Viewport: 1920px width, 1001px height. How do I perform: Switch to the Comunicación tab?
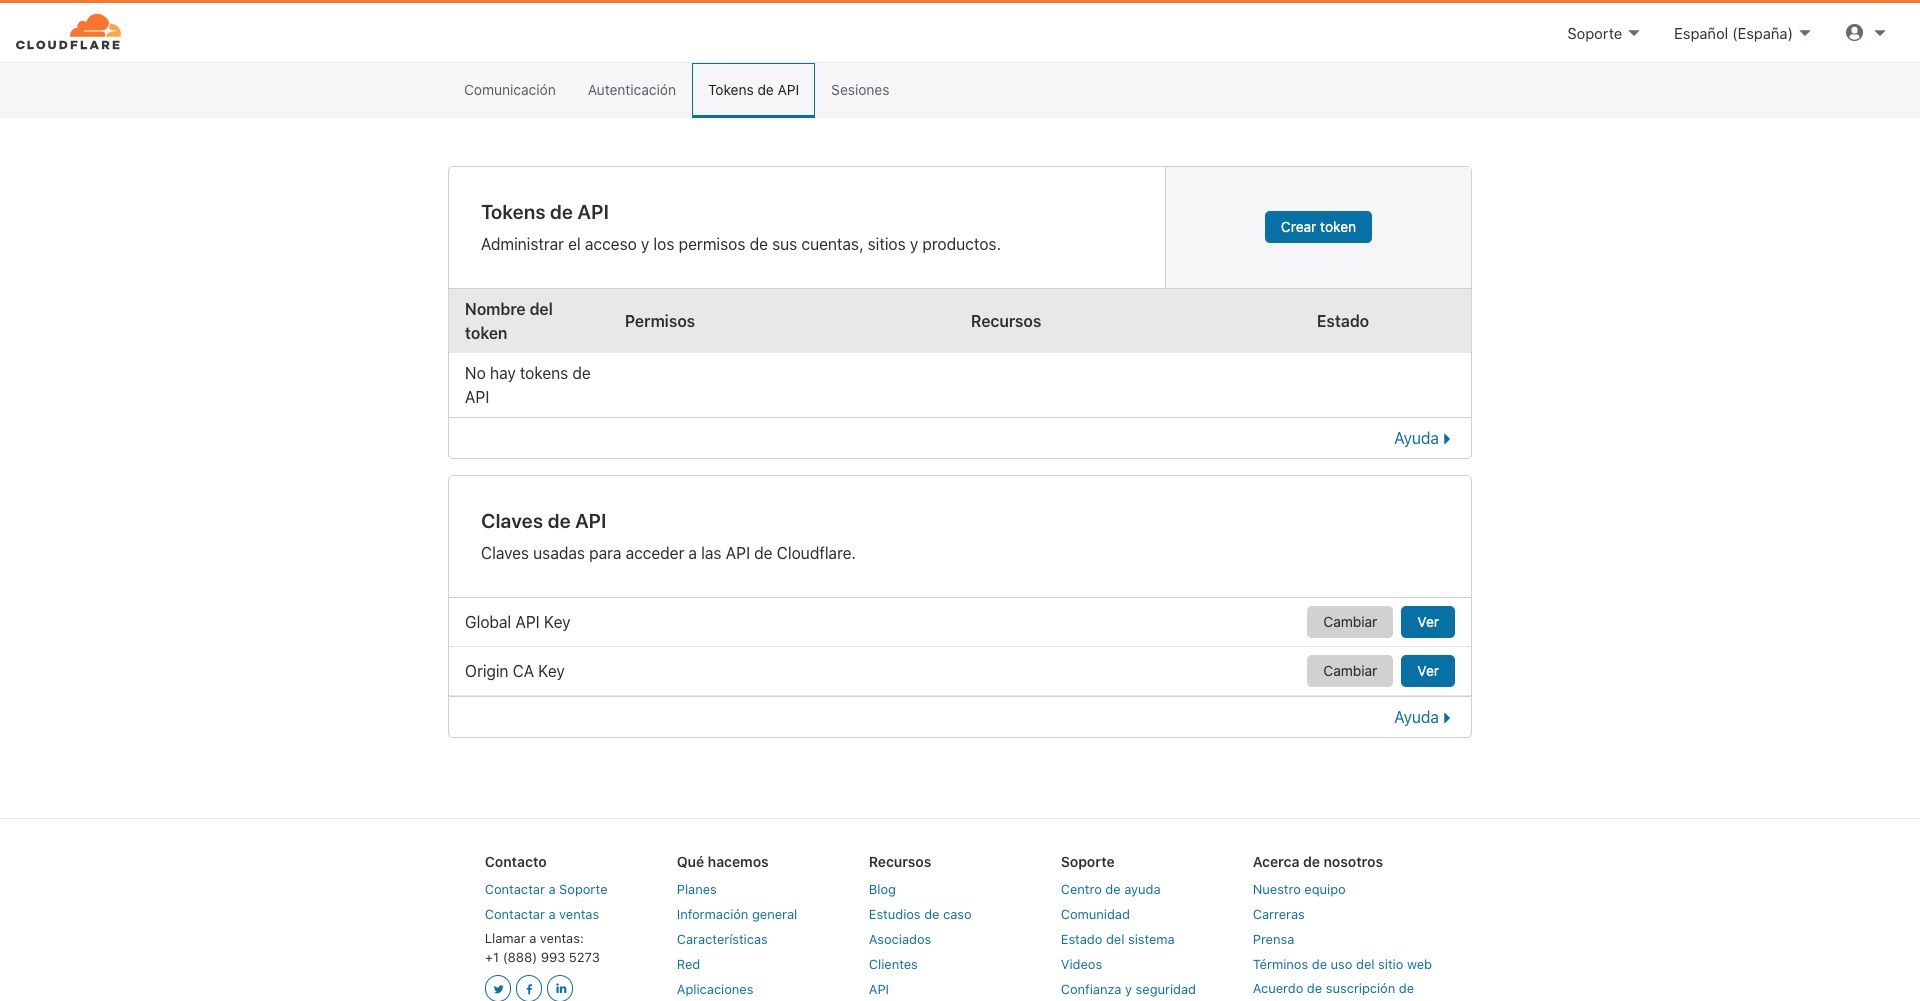pyautogui.click(x=510, y=90)
